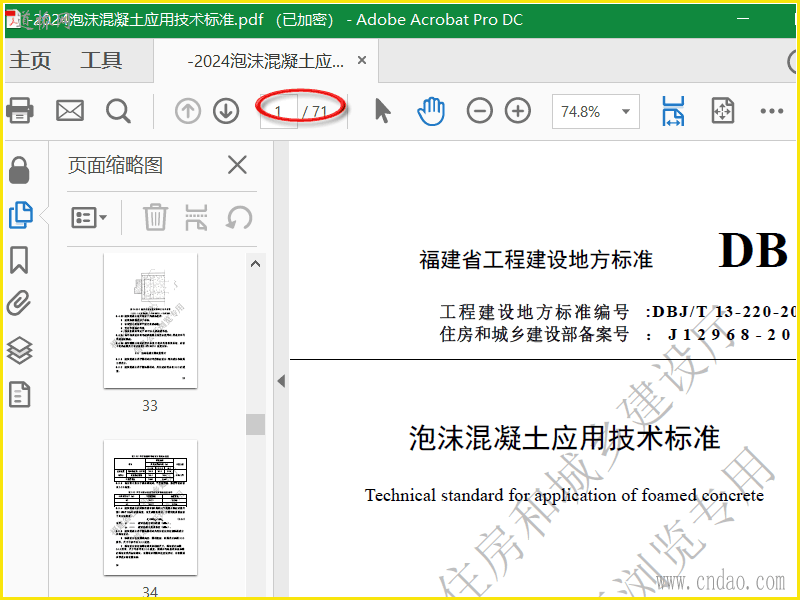Screen dimensions: 800x600
Task: Click the thumbnail label 33
Action: [x=150, y=406]
